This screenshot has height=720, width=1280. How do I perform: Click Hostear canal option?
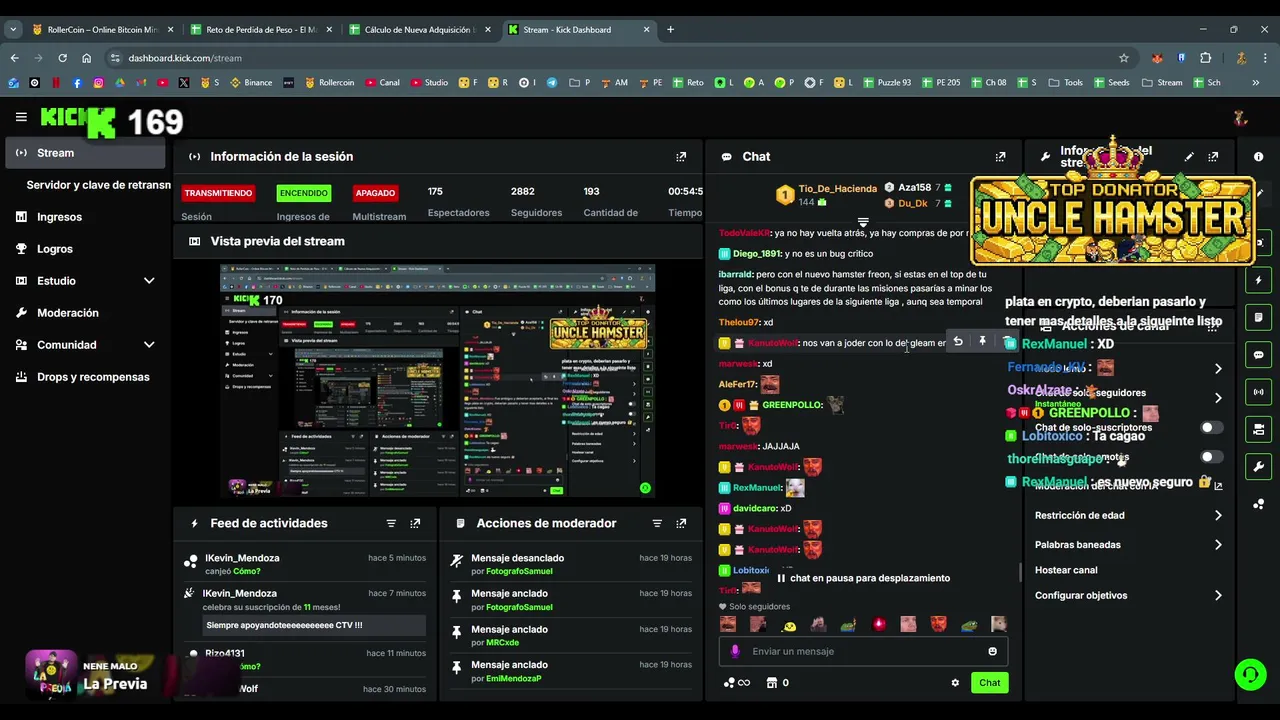(x=1066, y=570)
